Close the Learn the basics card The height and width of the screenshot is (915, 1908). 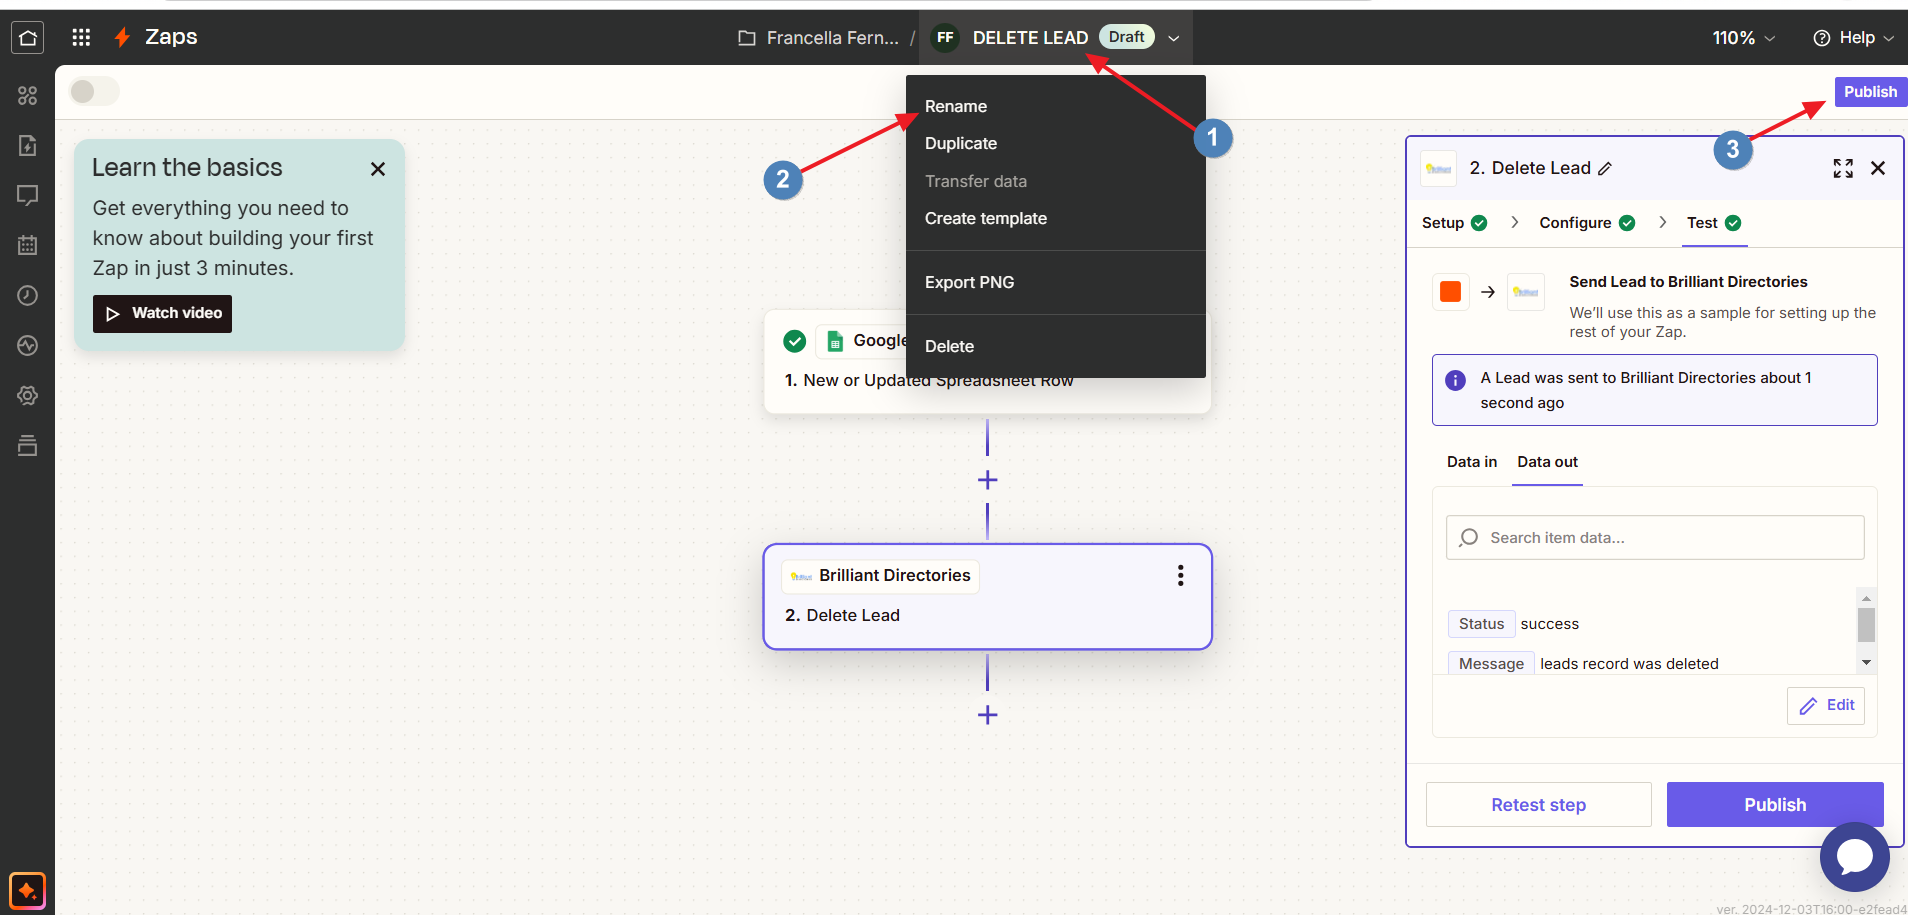pyautogui.click(x=378, y=169)
